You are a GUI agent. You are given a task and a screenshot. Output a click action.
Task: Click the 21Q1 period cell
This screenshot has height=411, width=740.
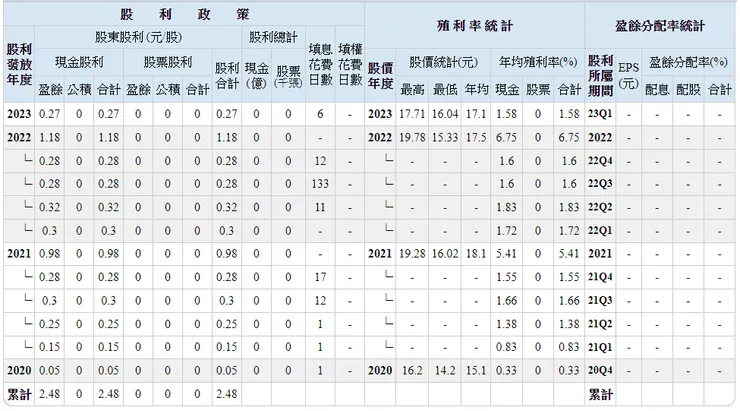[600, 347]
